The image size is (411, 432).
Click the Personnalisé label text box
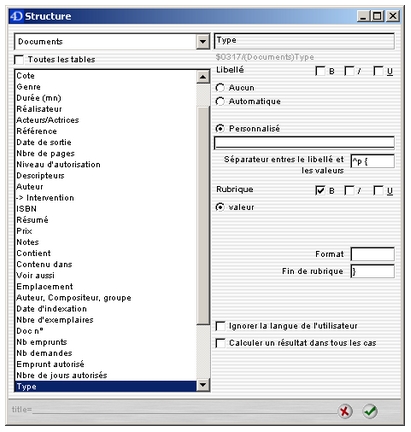(304, 142)
